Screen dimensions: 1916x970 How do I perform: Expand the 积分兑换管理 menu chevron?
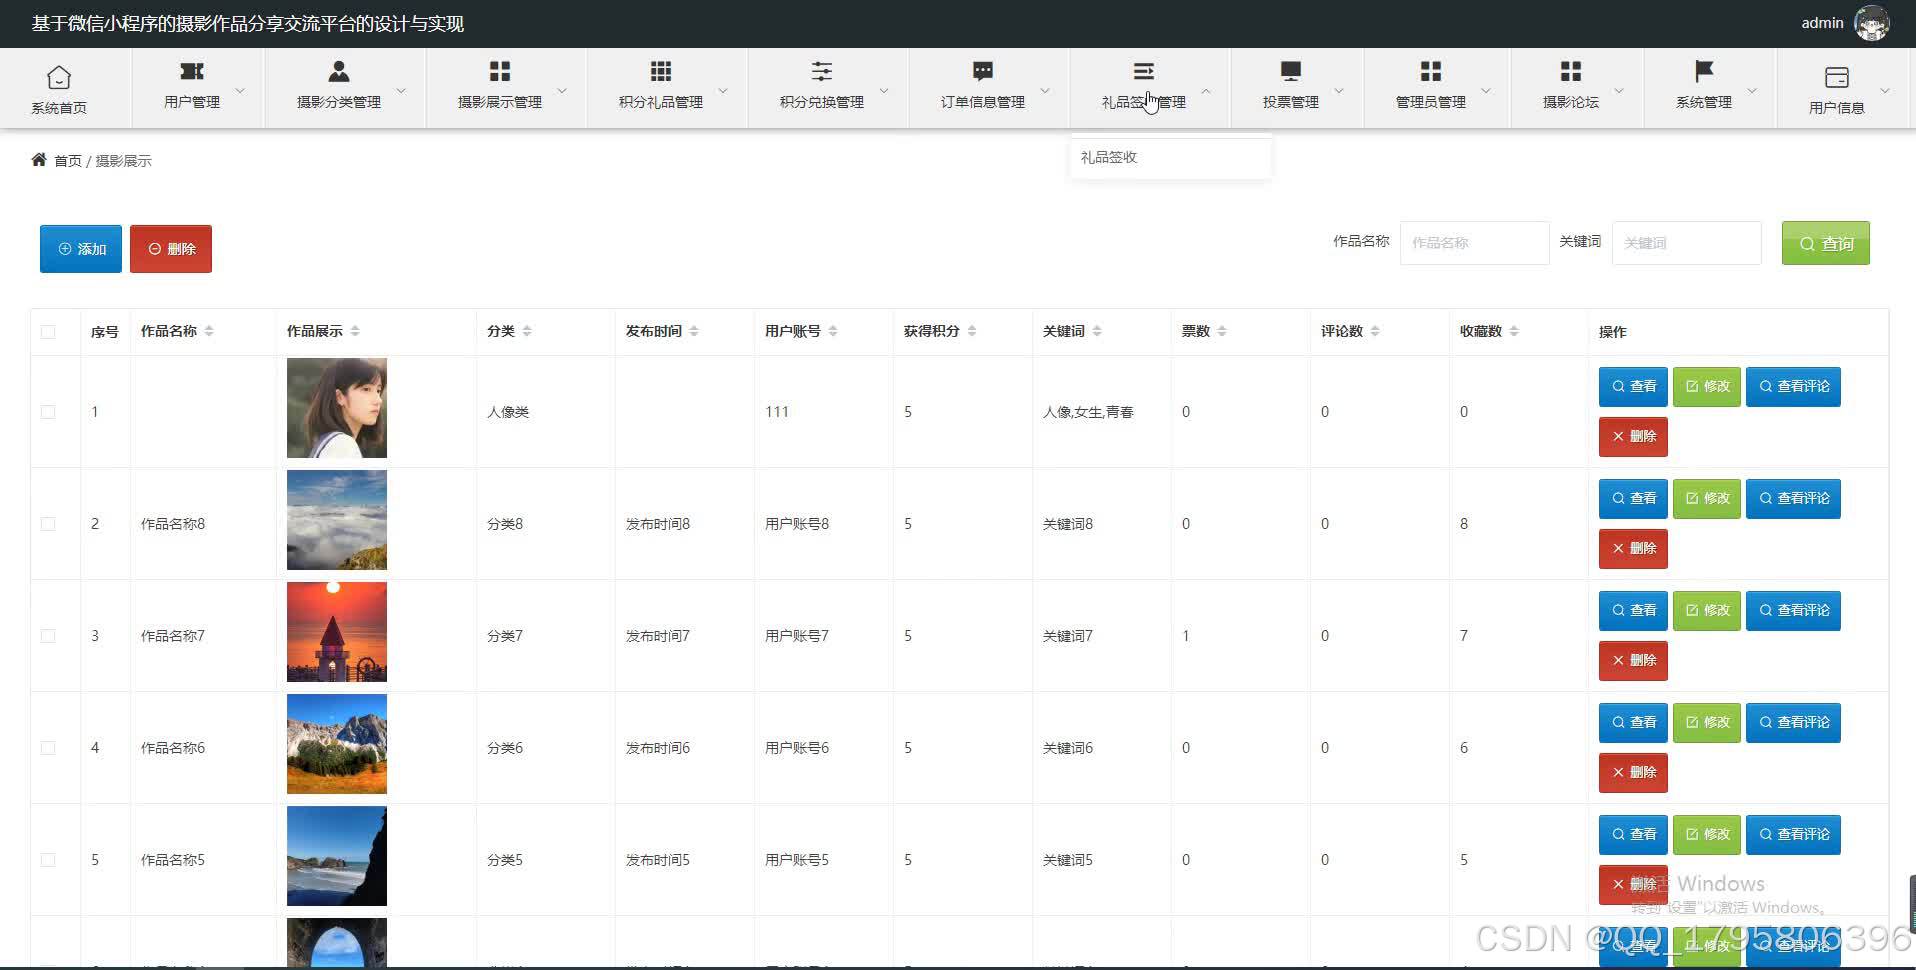pyautogui.click(x=884, y=90)
